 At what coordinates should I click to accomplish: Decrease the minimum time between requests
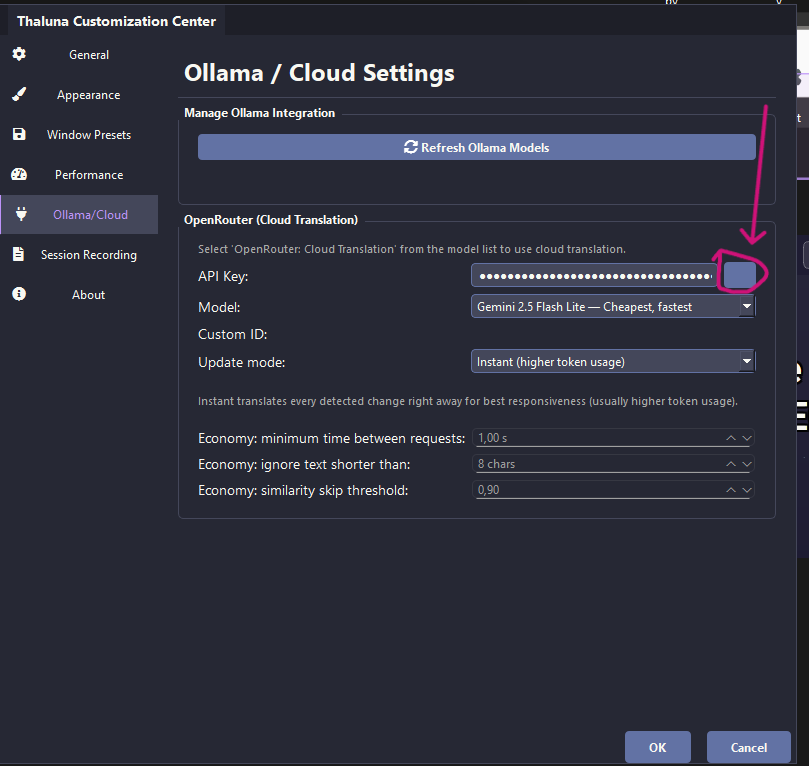746,438
